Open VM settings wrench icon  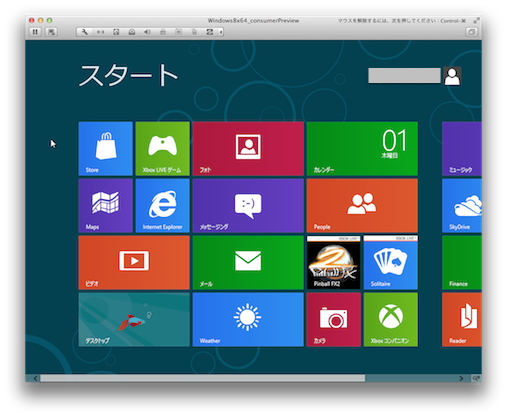click(x=84, y=32)
